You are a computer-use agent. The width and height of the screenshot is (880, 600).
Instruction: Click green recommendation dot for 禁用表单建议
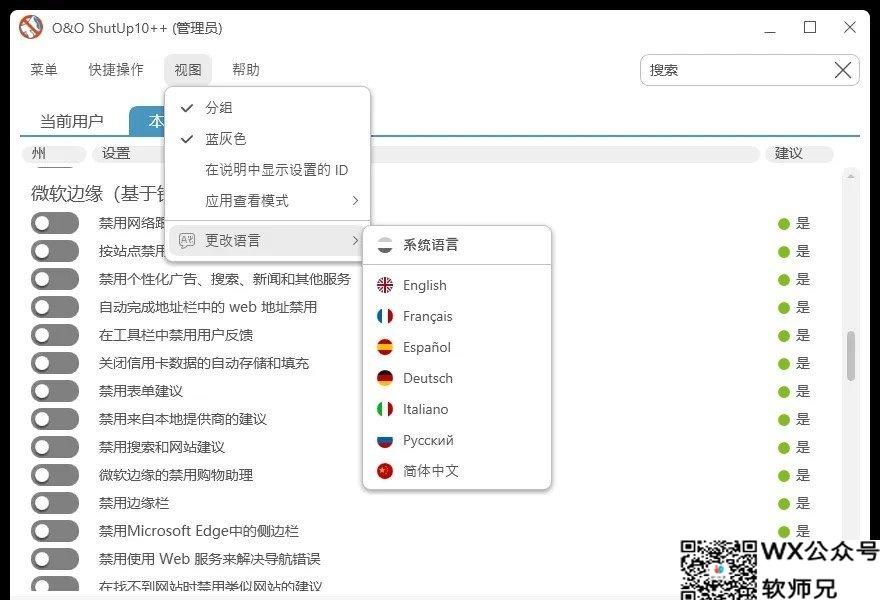(783, 392)
